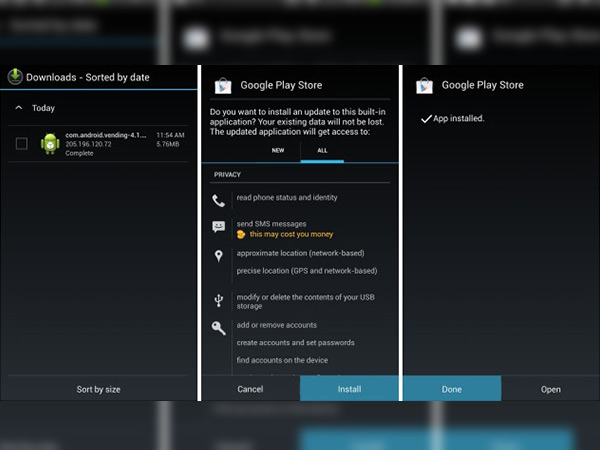Collapse the Today section chevron

click(18, 108)
